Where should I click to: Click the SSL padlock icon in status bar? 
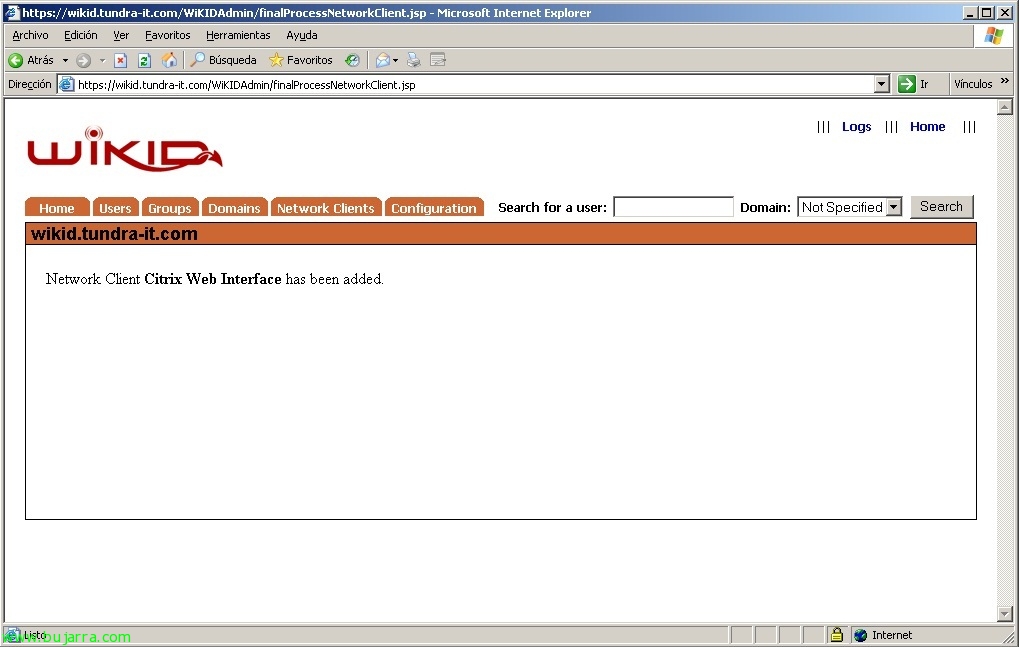(x=836, y=635)
